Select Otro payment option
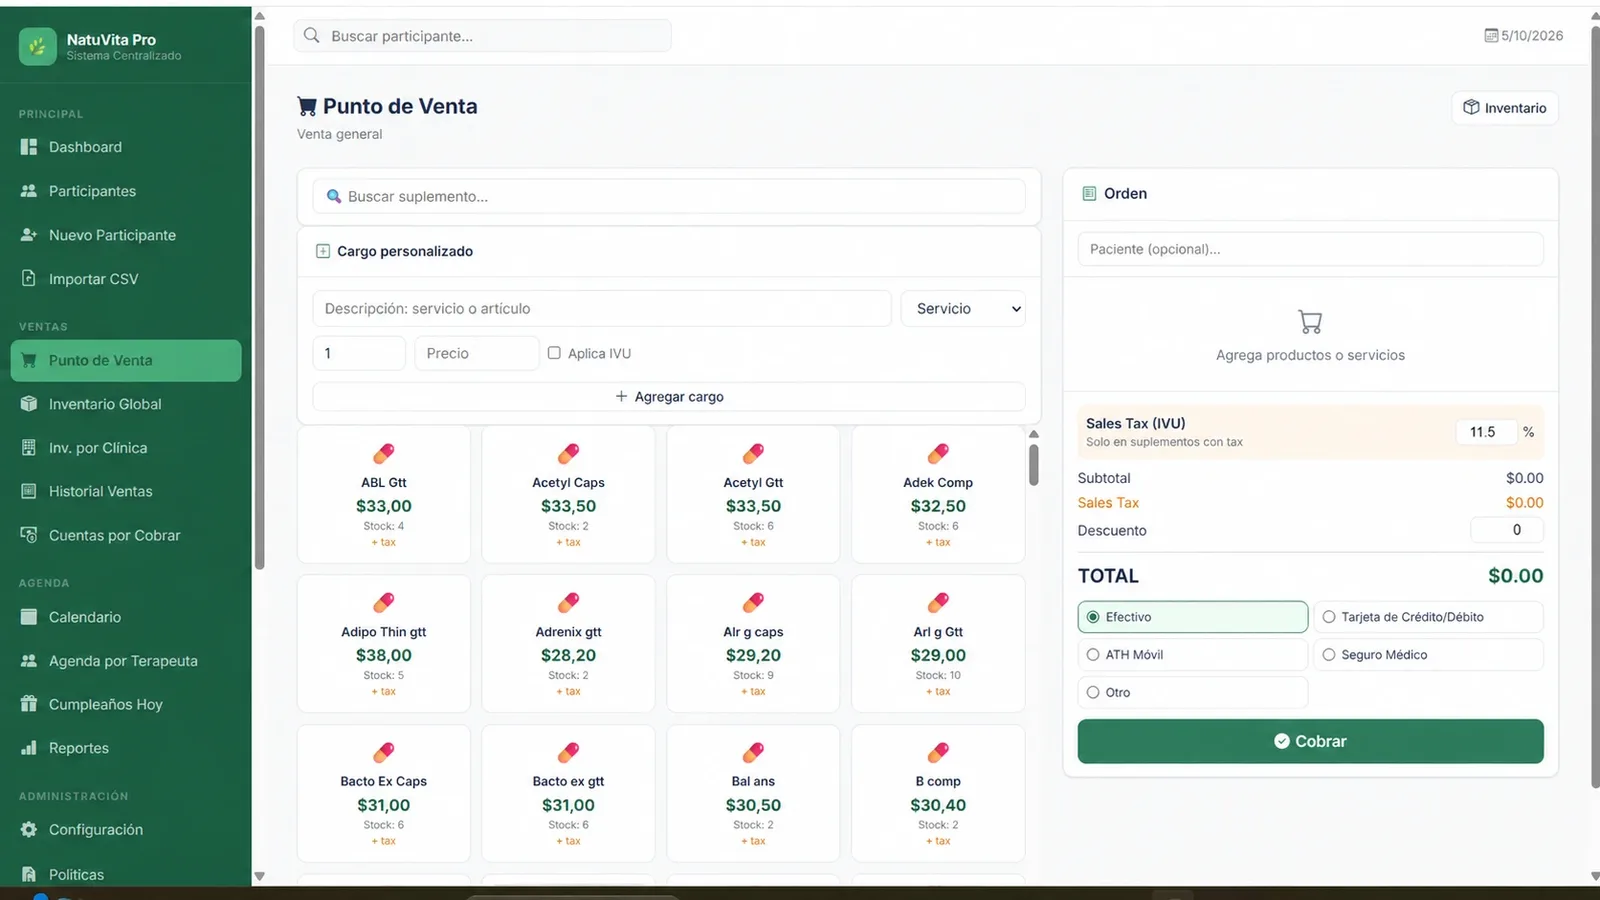Viewport: 1600px width, 900px height. (1192, 692)
